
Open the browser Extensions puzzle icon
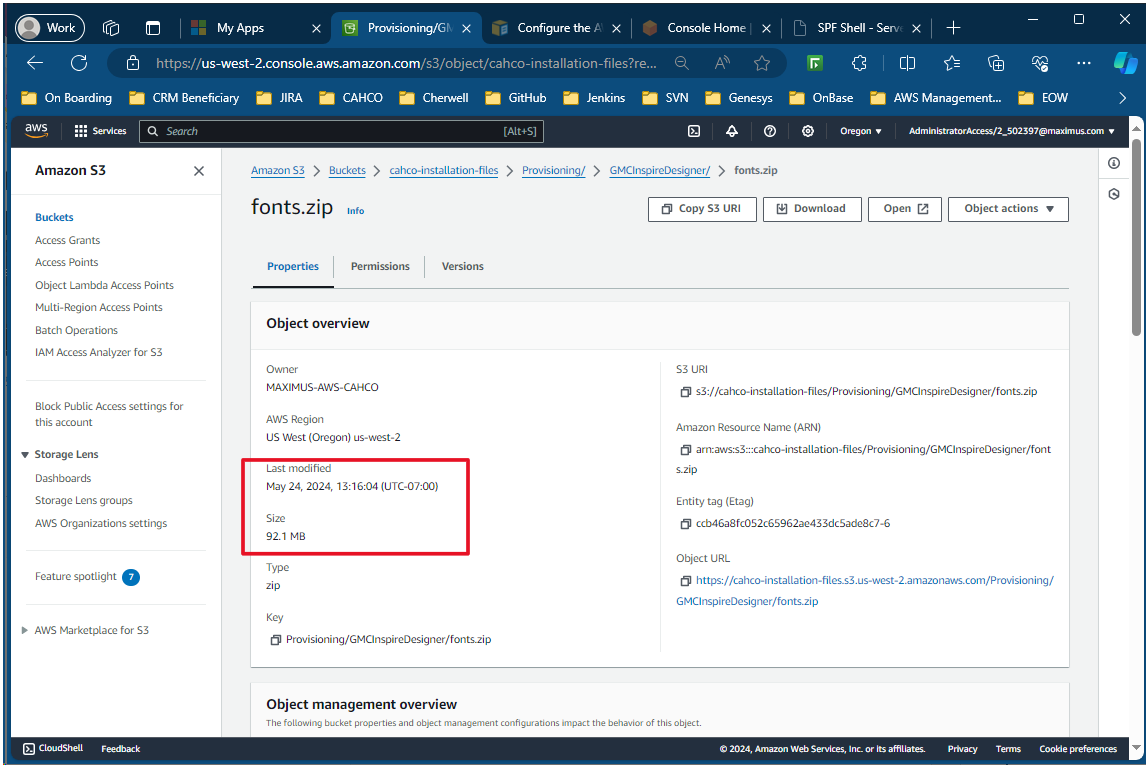pos(860,64)
